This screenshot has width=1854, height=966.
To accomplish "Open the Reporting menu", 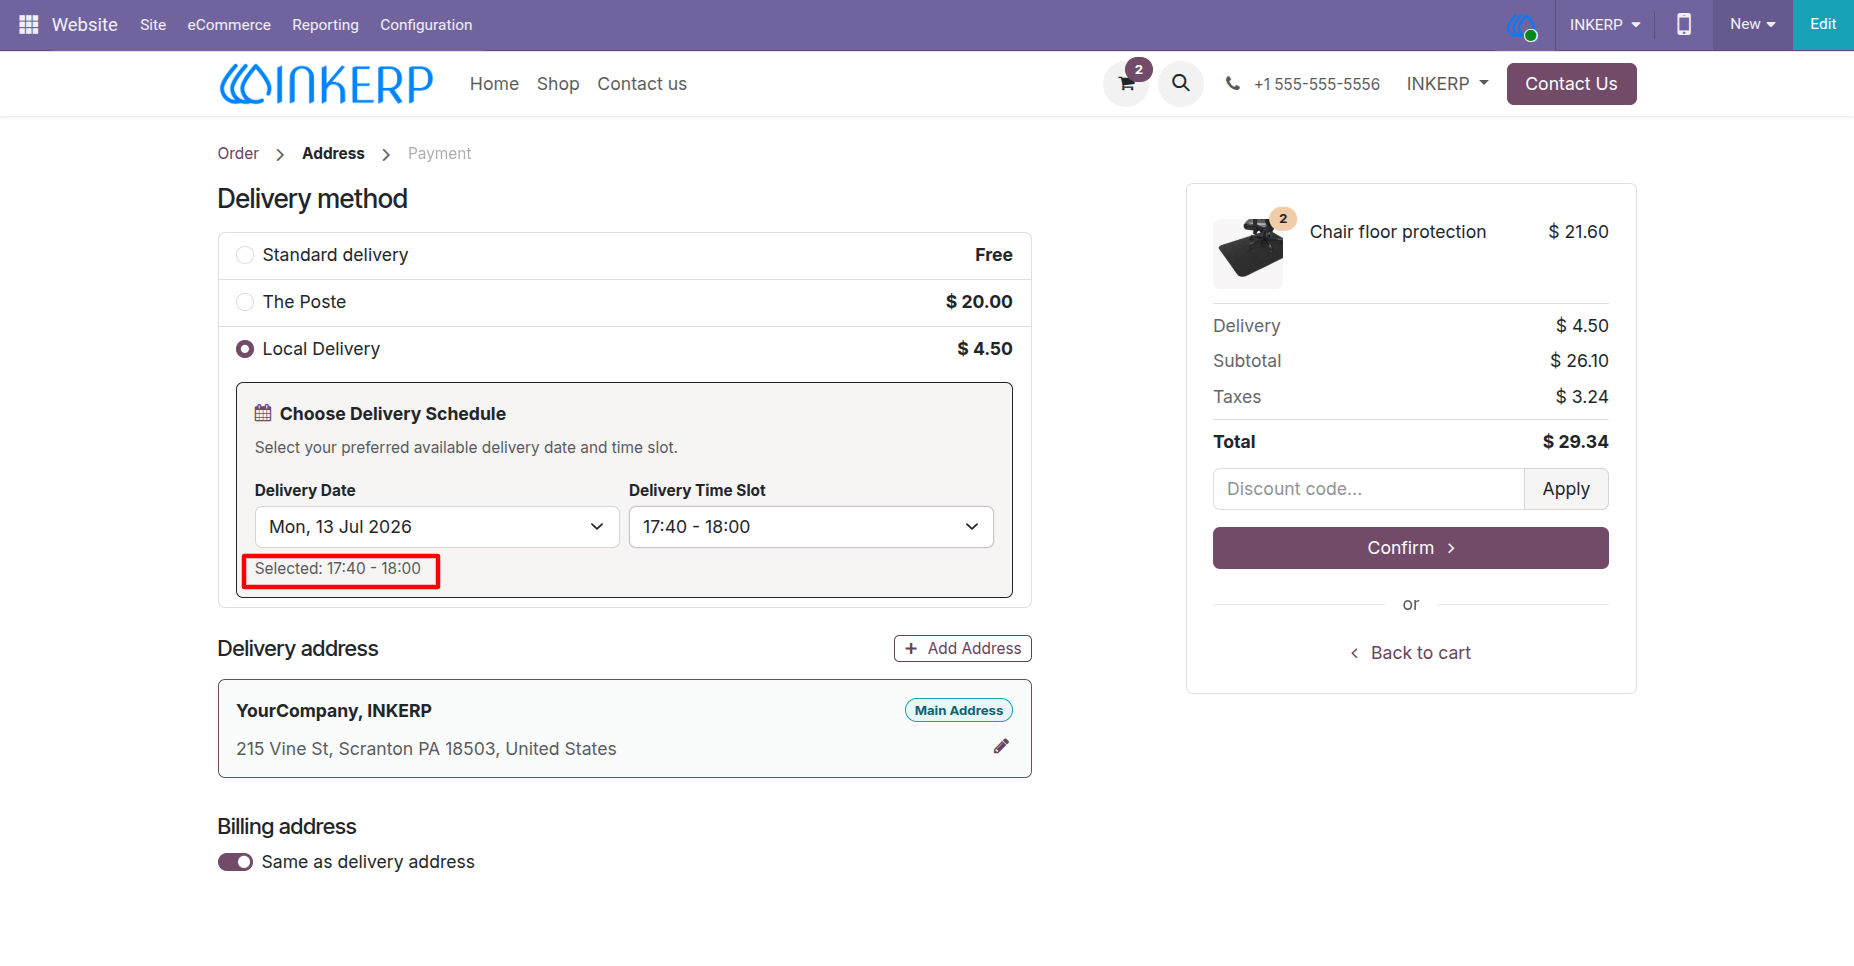I will tap(325, 24).
